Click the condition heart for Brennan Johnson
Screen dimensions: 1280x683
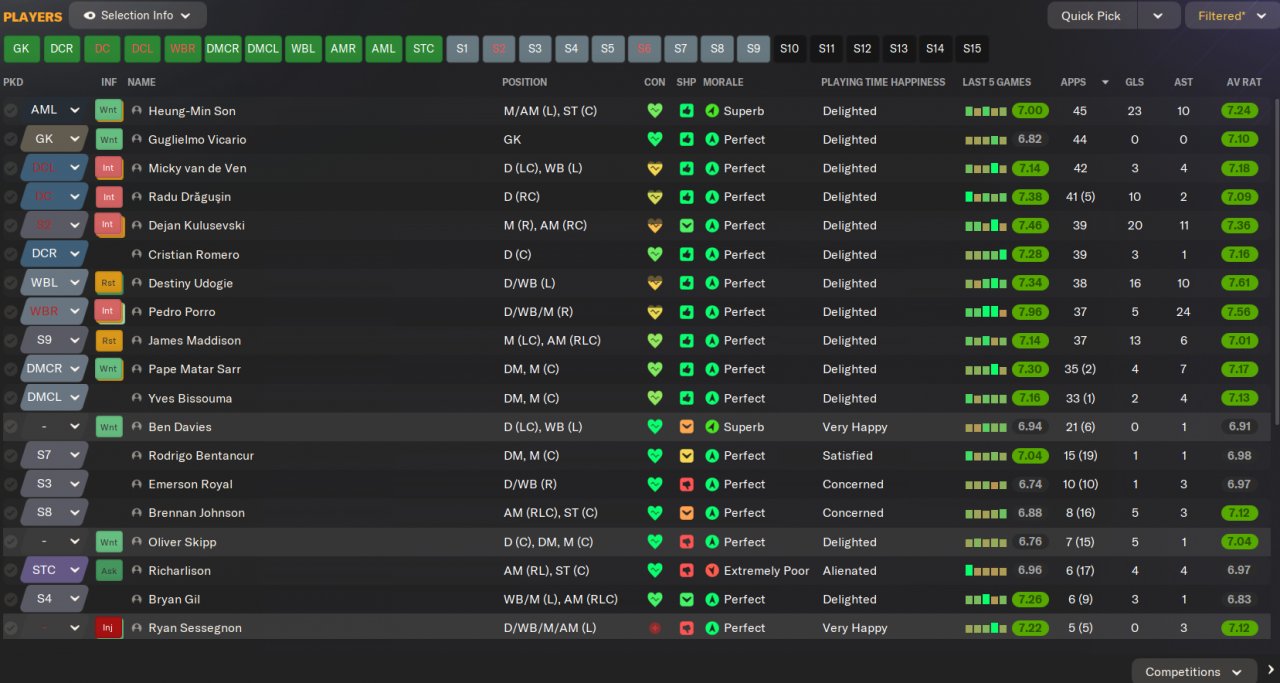click(655, 513)
